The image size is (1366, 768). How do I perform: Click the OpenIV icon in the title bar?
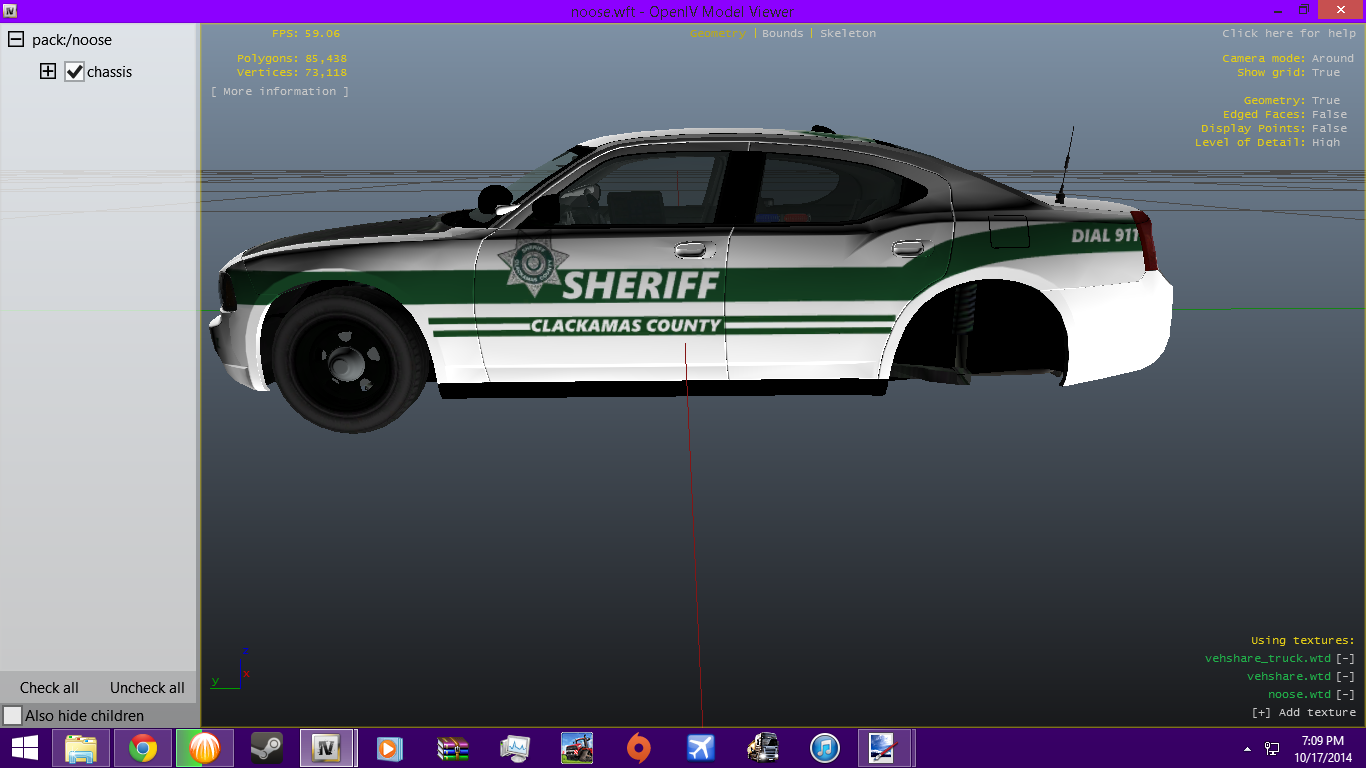click(x=9, y=11)
